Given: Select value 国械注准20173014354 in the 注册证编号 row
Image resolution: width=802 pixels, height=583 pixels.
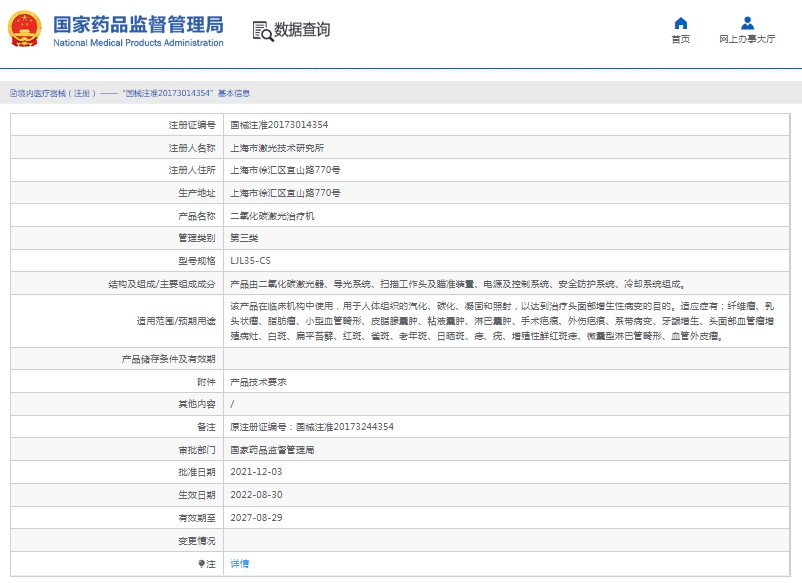Looking at the screenshot, I should [x=279, y=125].
